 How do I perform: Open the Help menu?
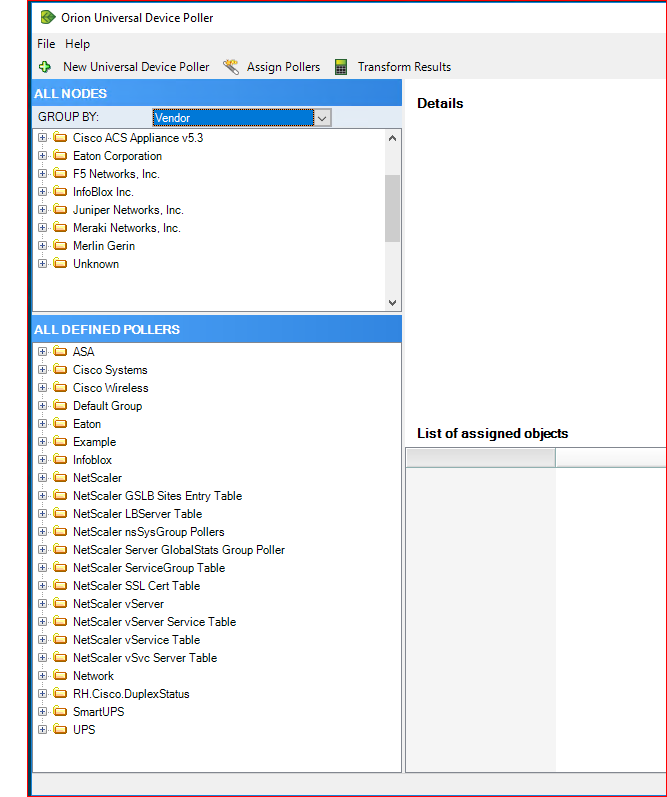point(77,44)
